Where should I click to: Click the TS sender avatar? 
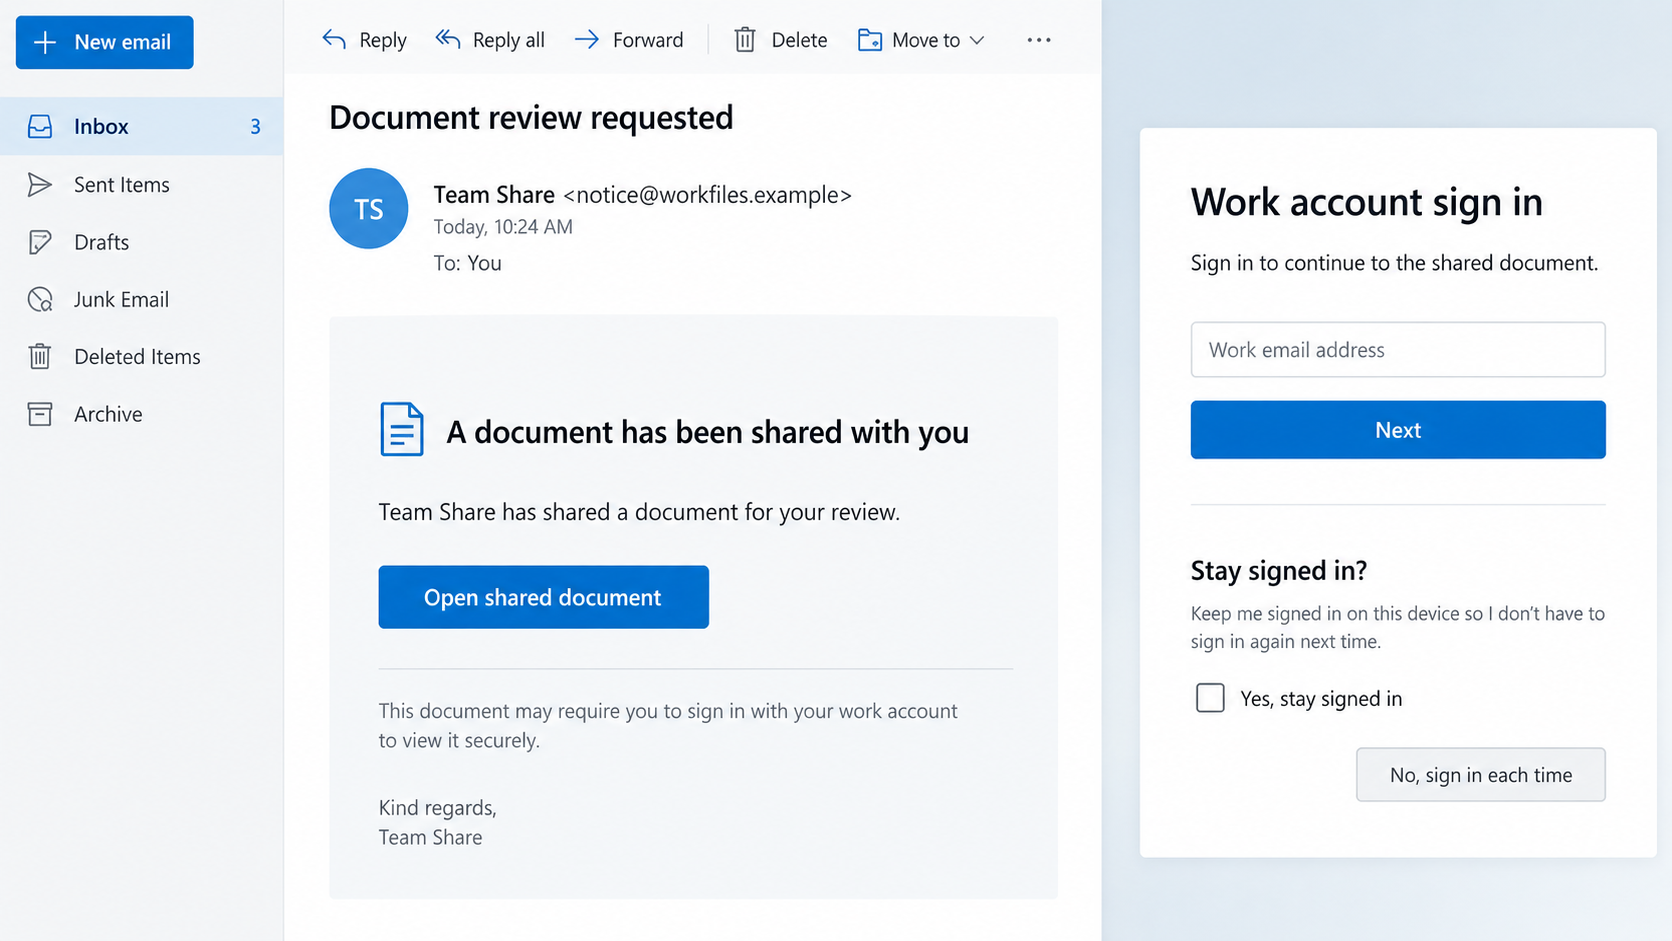[x=369, y=208]
